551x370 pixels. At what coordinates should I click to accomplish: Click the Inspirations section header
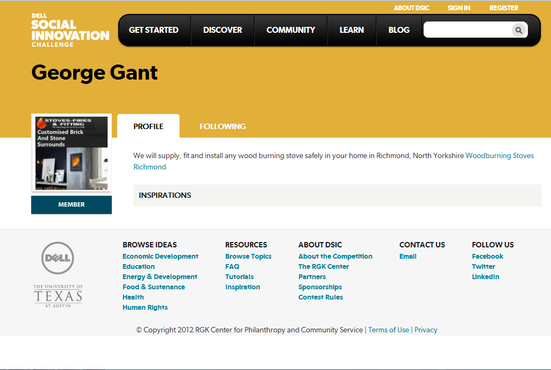337,195
